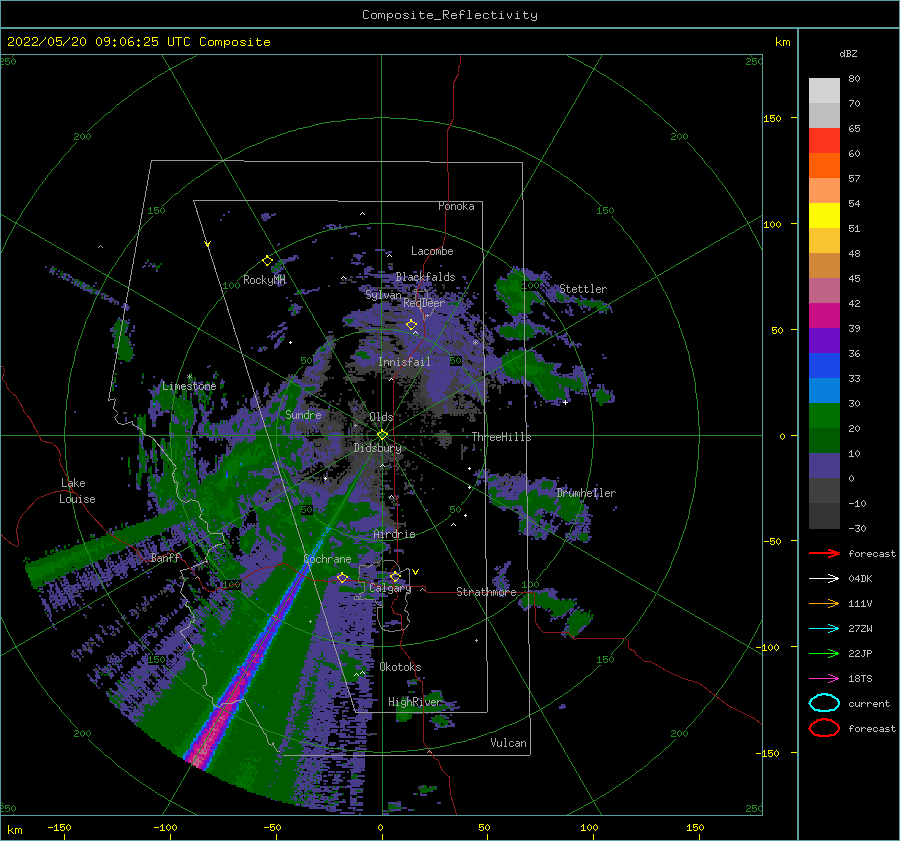The width and height of the screenshot is (900, 841).
Task: Click the yellow diamond marker inside Calgary
Action: 395,576
